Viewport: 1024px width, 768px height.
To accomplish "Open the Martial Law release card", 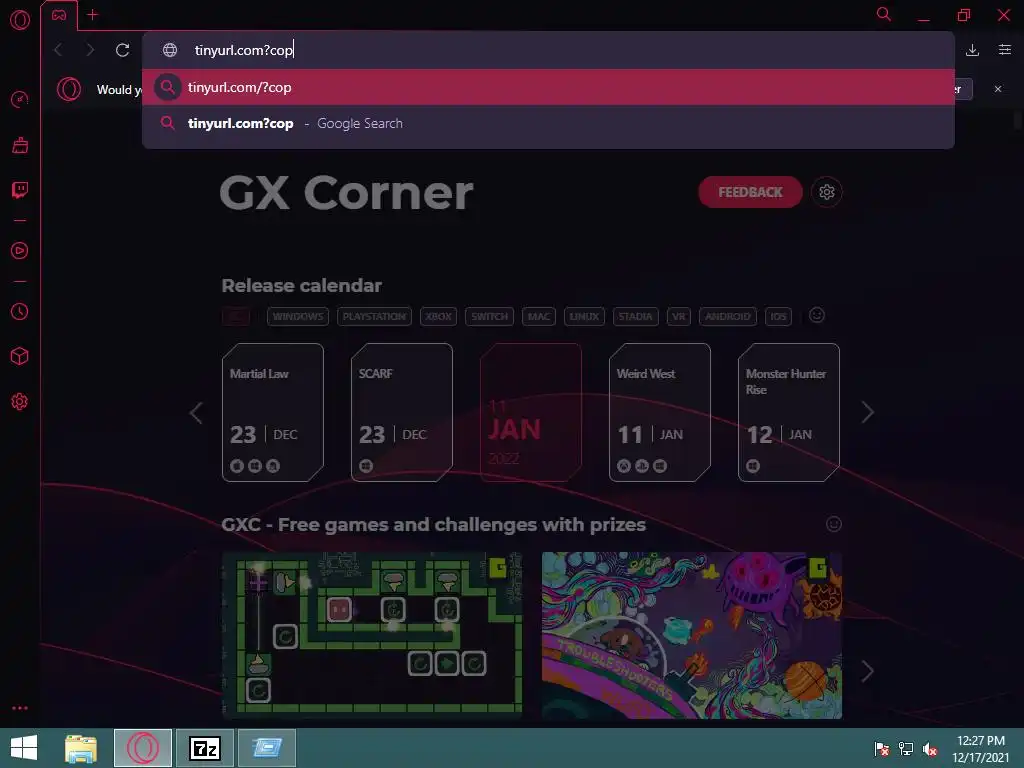I will 273,413.
